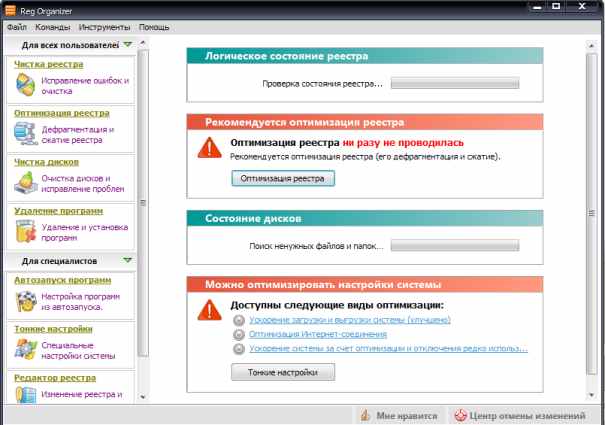Click sidebar scrollbar up arrow
Image resolution: width=605 pixels, height=425 pixels.
point(143,43)
